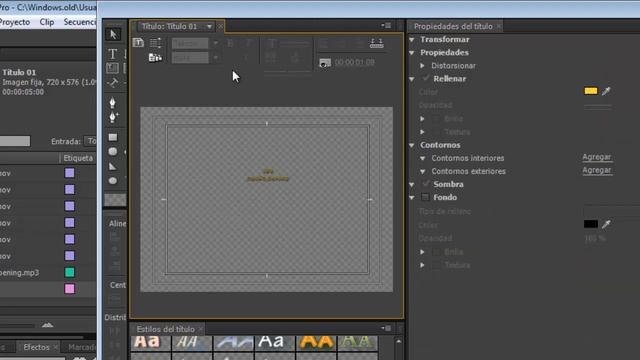Switch to Estilos del título tab

[165, 329]
